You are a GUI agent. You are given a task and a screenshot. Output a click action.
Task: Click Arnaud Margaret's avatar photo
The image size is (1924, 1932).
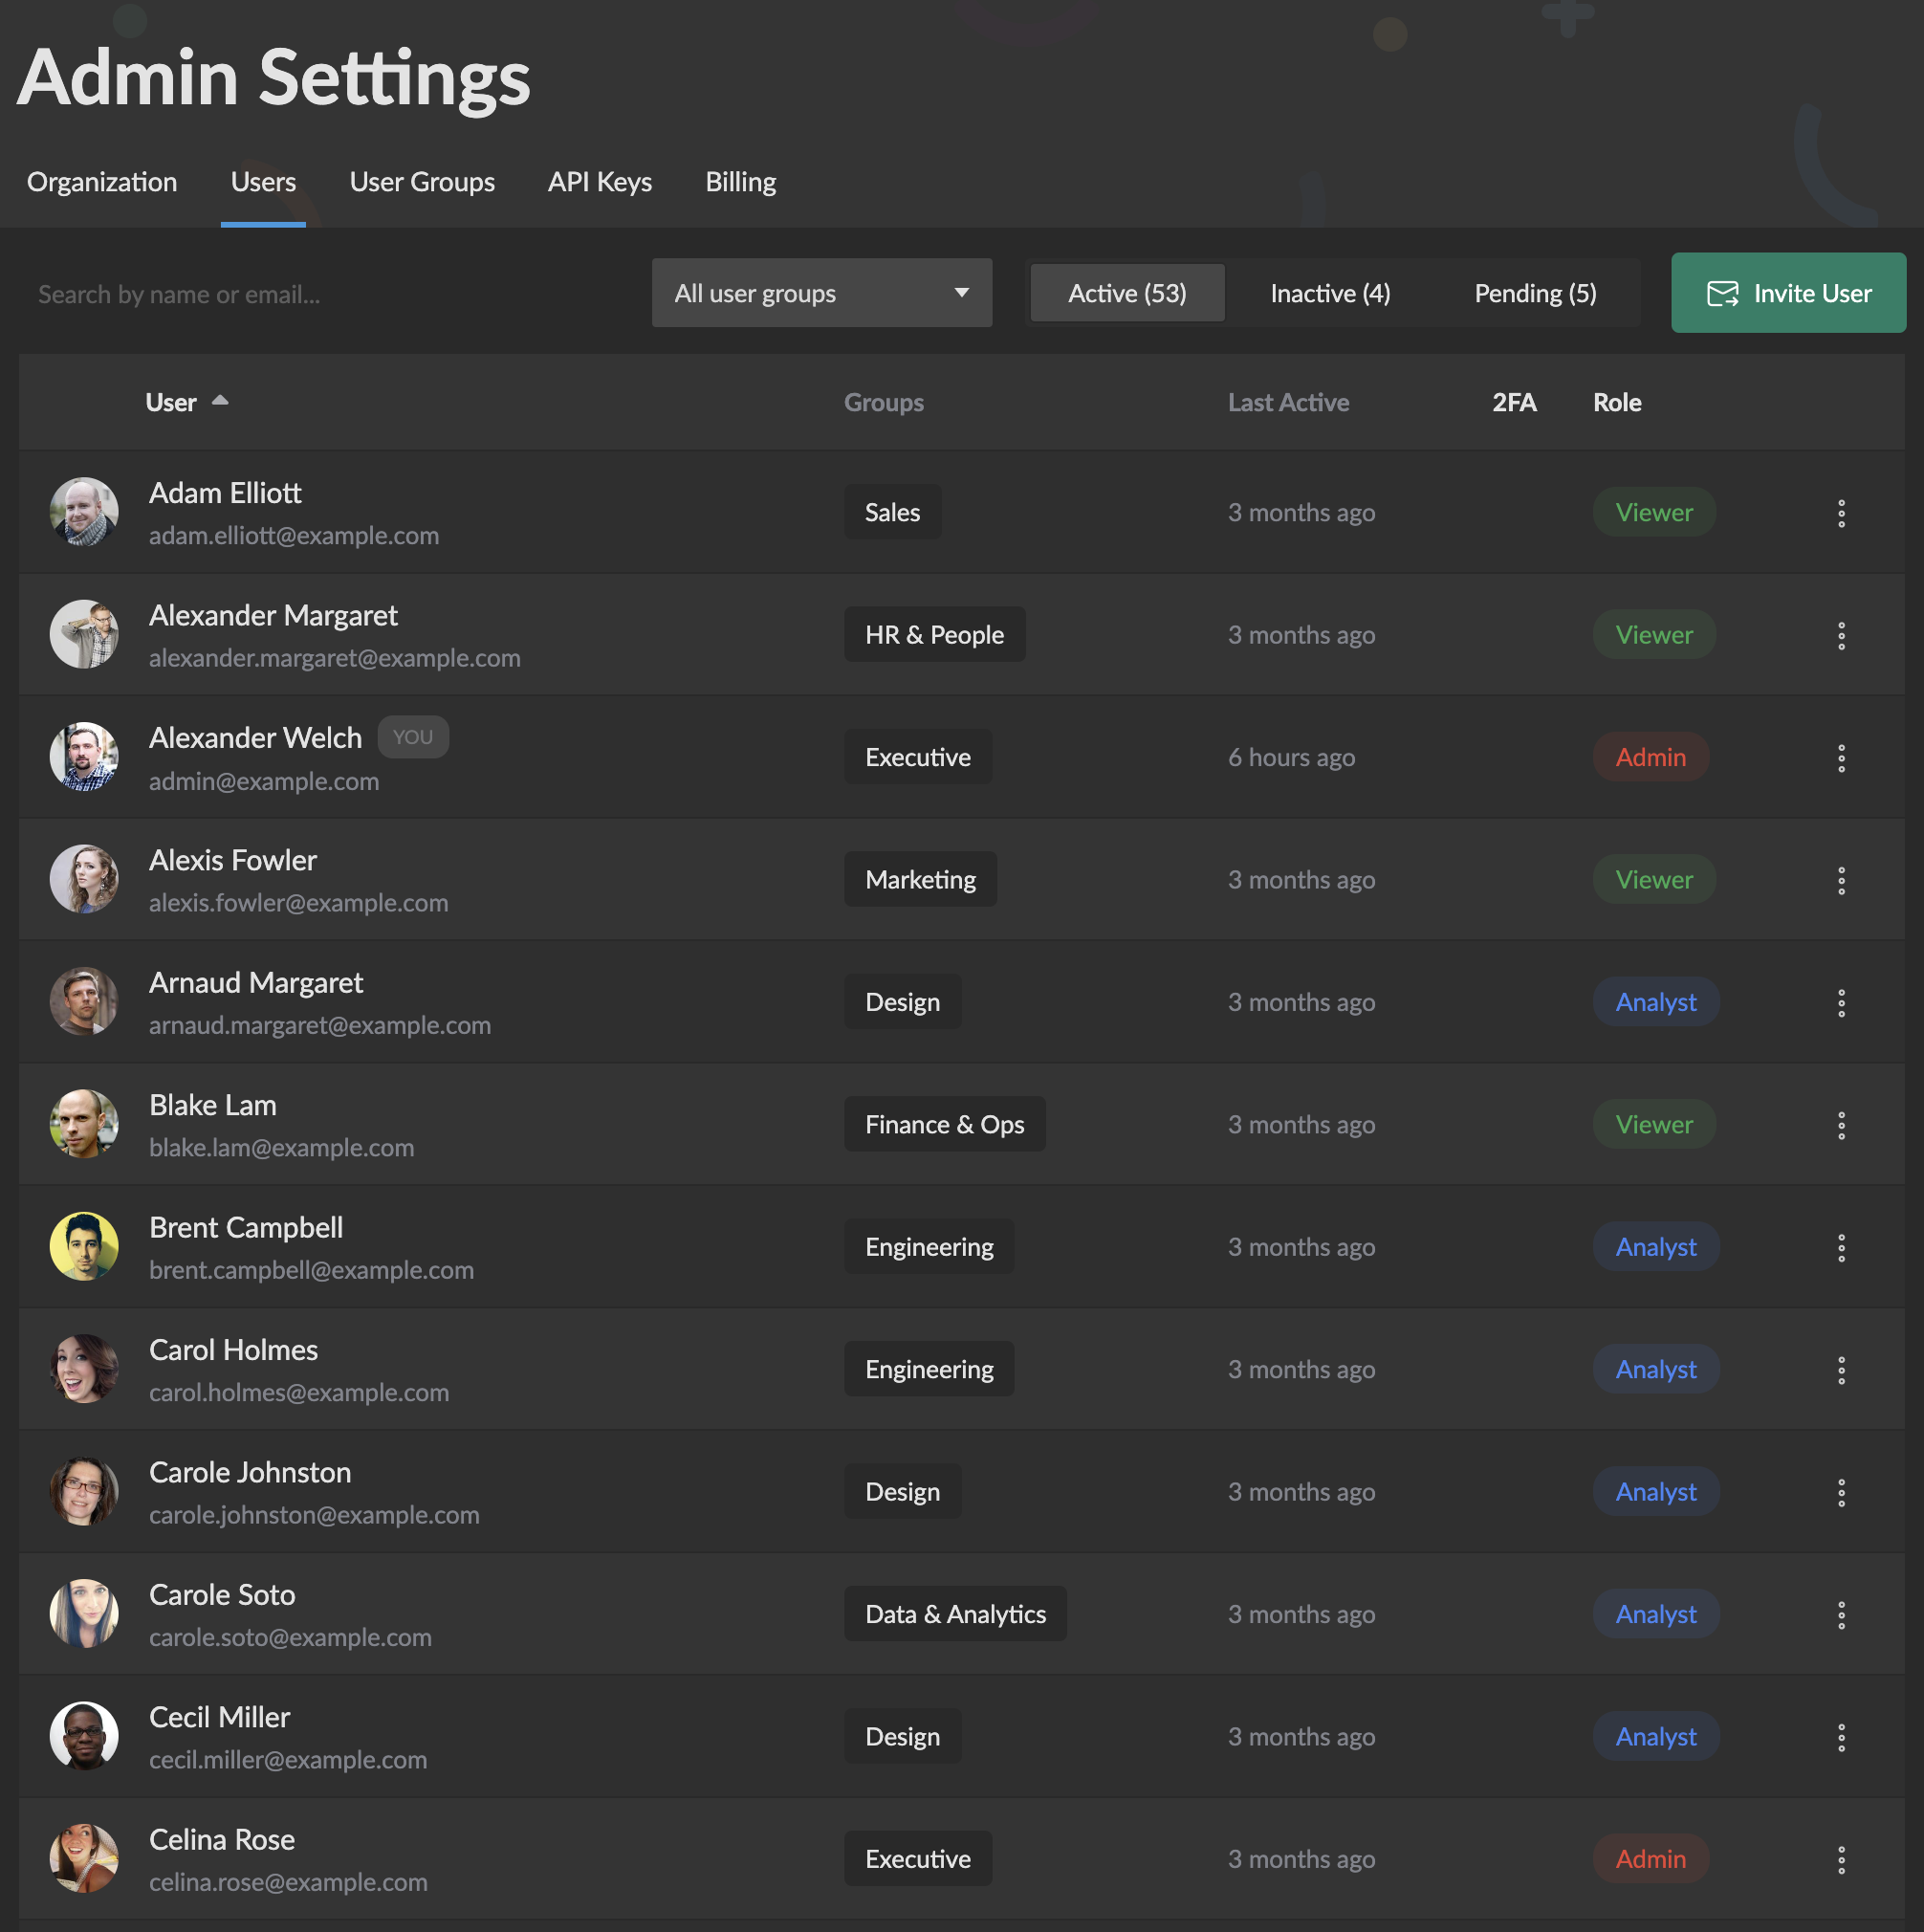pos(84,1001)
